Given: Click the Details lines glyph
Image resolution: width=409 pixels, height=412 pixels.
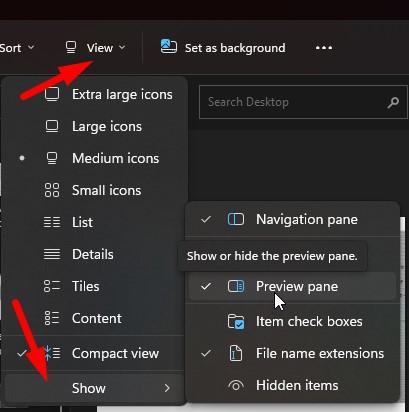Looking at the screenshot, I should pos(52,254).
